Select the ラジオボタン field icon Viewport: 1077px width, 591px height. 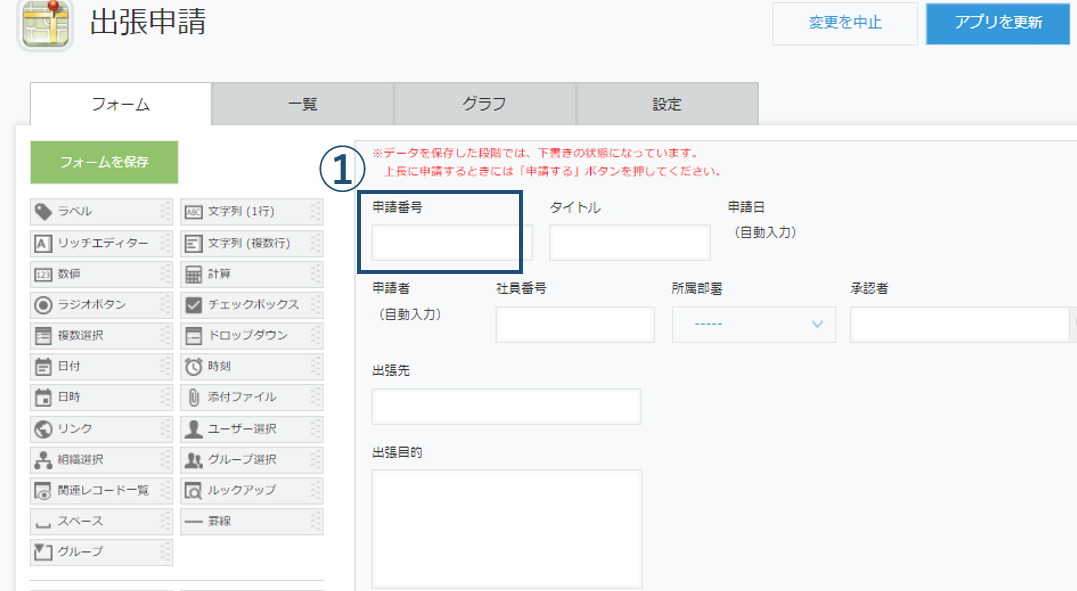click(x=43, y=304)
